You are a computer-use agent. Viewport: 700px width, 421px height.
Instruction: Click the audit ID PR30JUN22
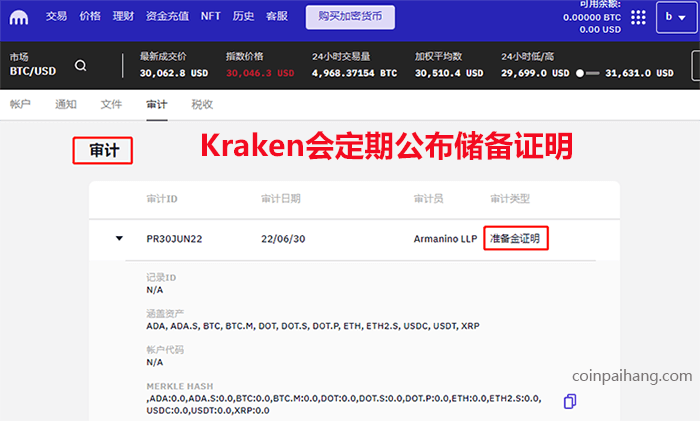pyautogui.click(x=174, y=239)
